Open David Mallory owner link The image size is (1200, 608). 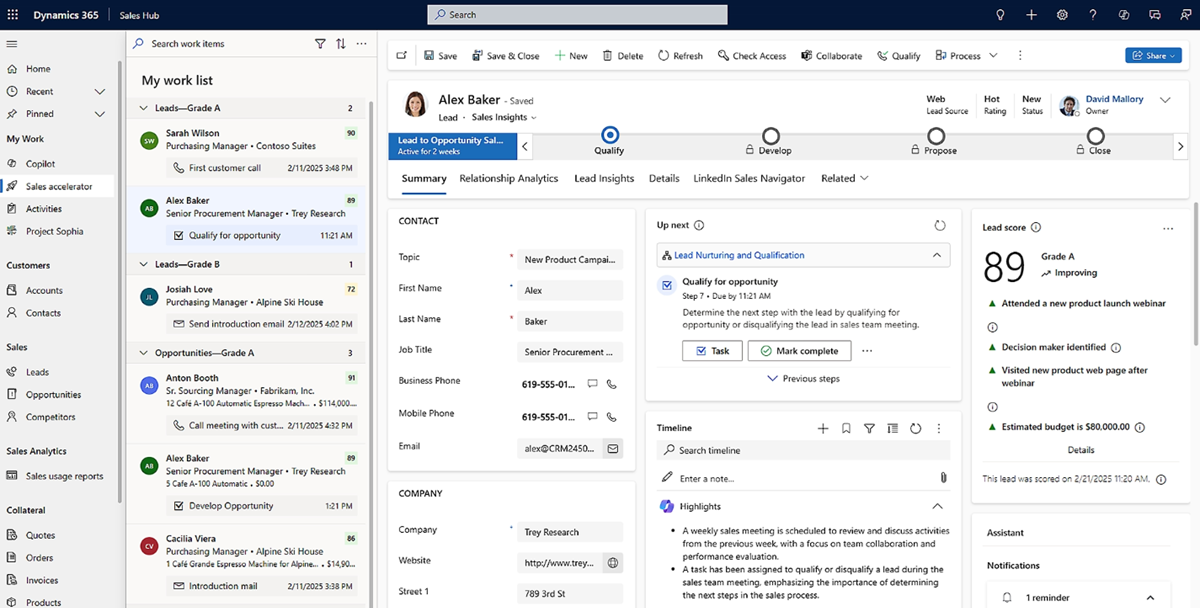pyautogui.click(x=1114, y=99)
